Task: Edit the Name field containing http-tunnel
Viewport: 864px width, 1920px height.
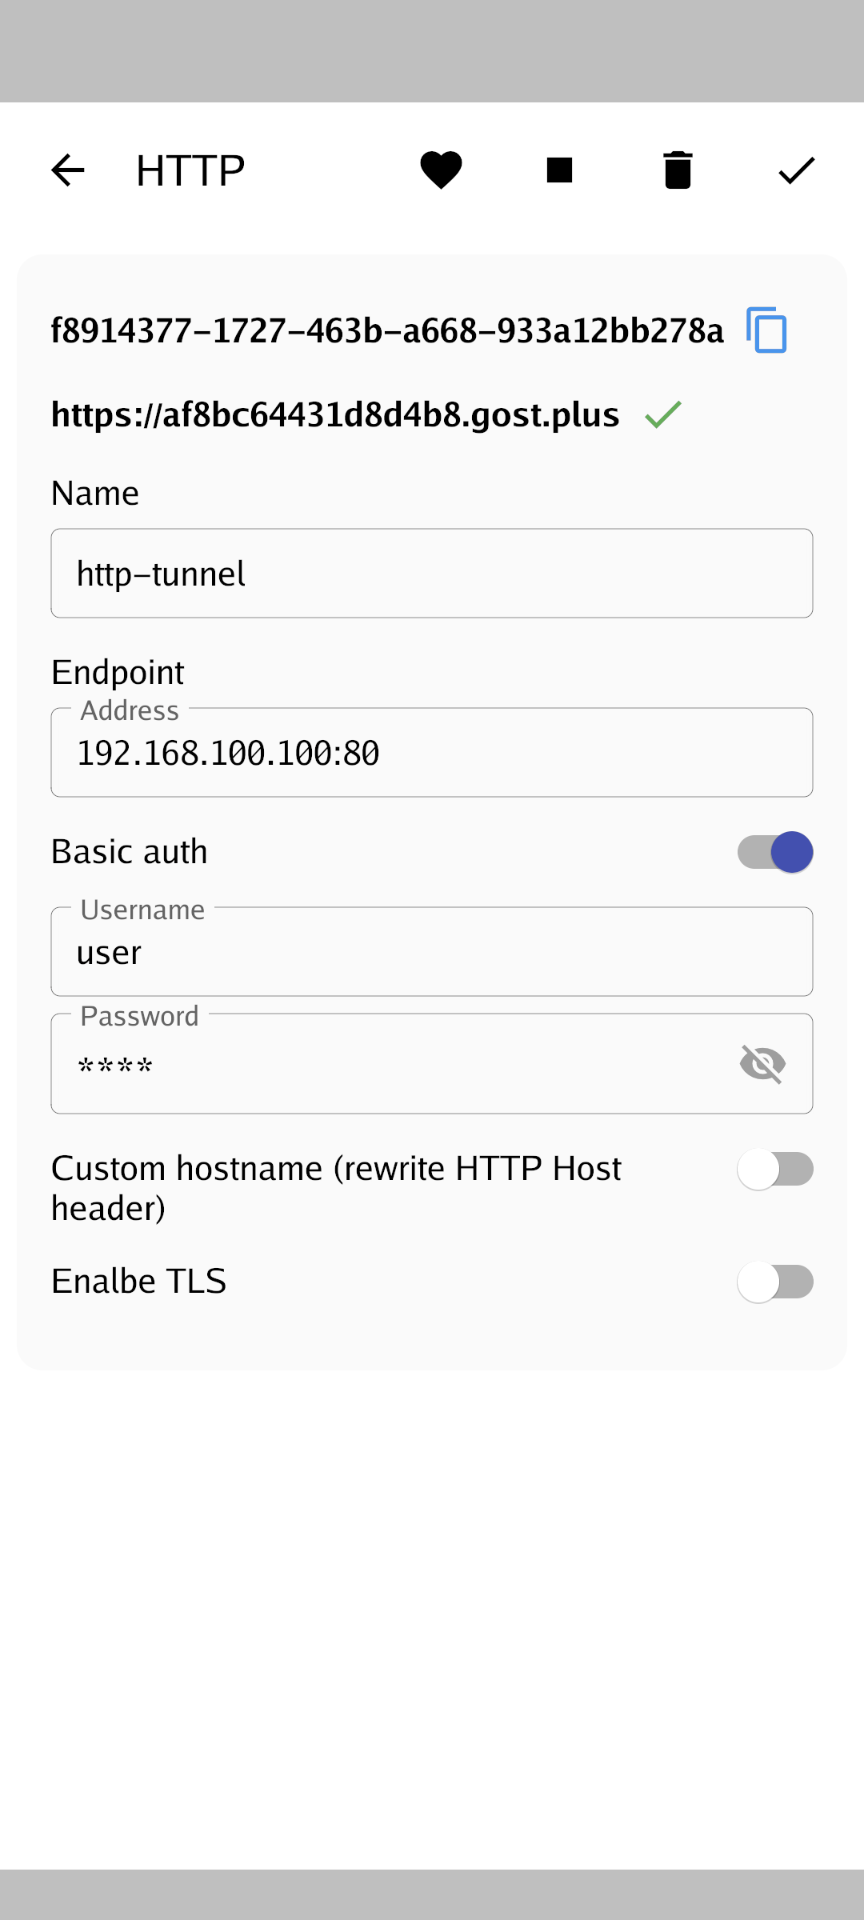Action: (x=432, y=573)
